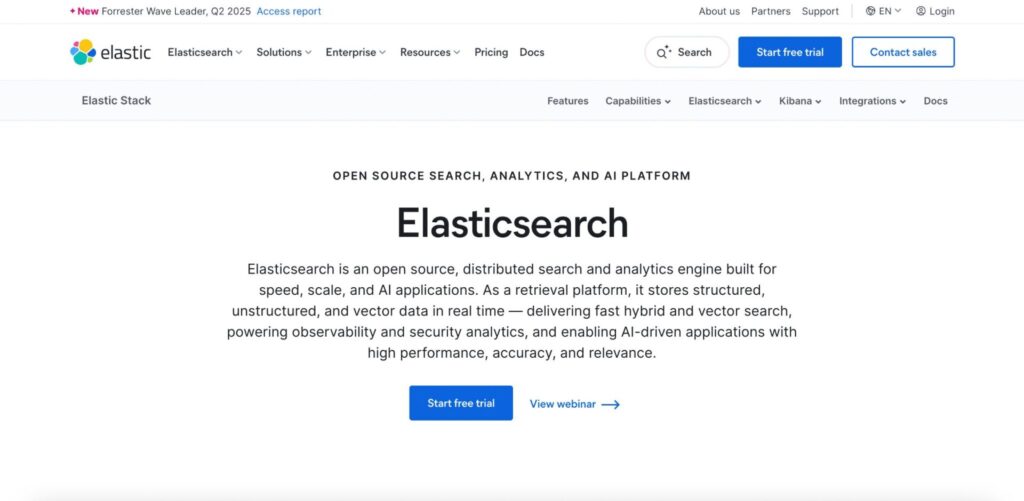
Task: Open the Support link
Action: tap(820, 11)
